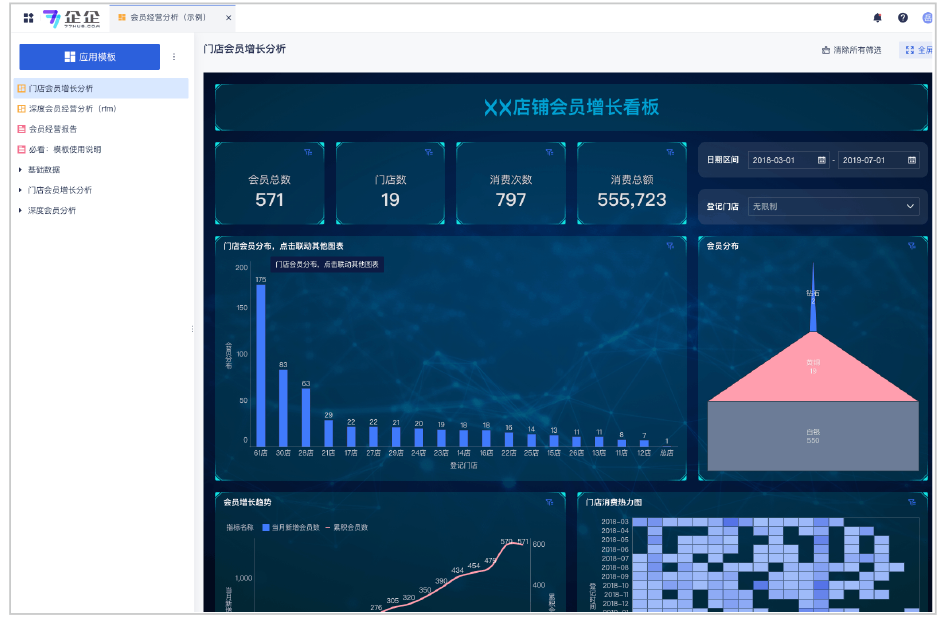Click 清除所有筛选 button

[x=852, y=50]
